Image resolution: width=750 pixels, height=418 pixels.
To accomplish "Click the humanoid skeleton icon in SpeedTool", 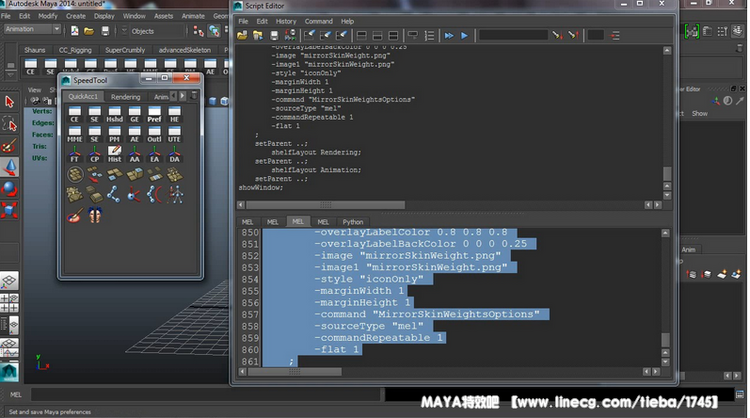I will pyautogui.click(x=175, y=195).
